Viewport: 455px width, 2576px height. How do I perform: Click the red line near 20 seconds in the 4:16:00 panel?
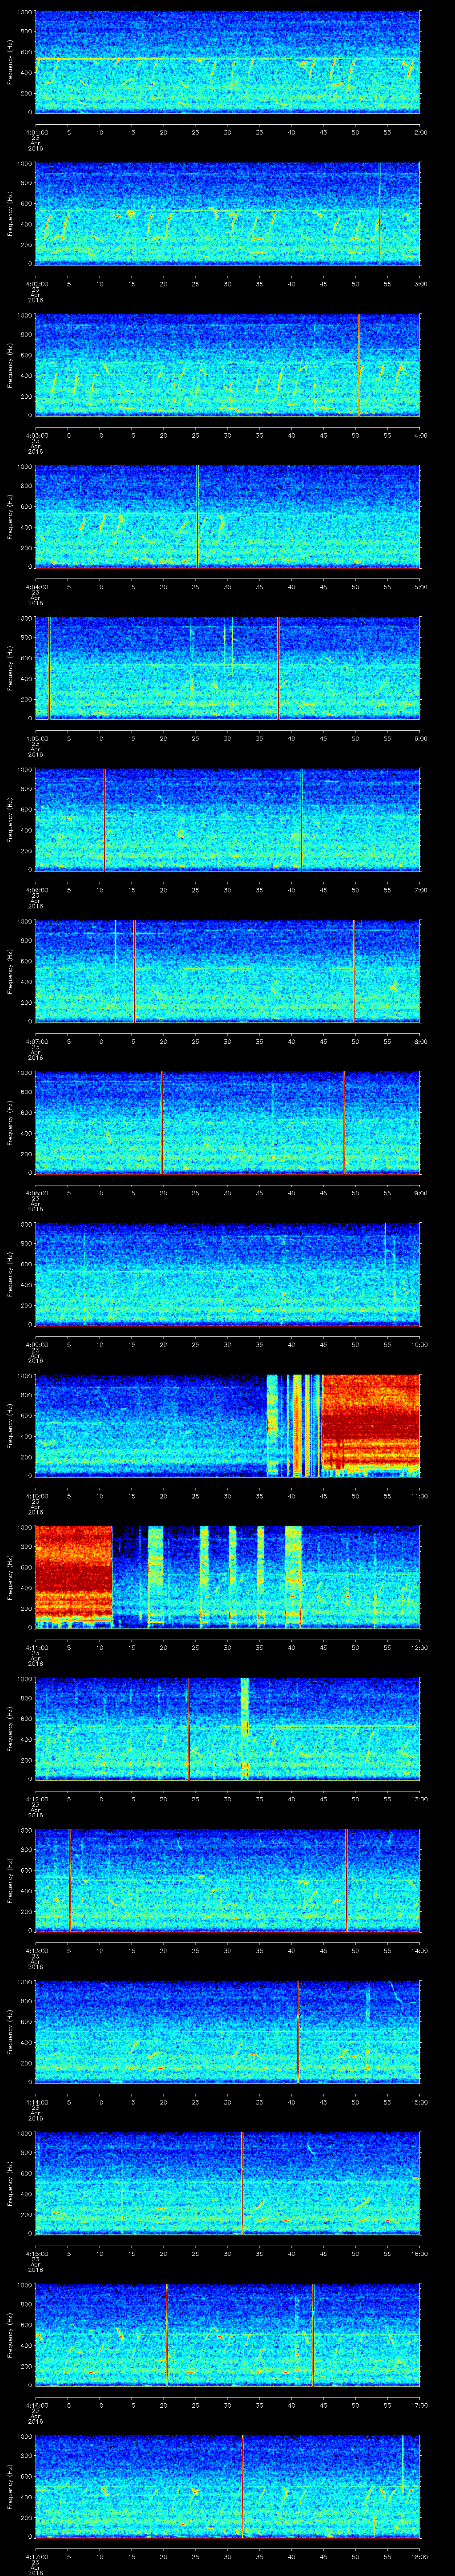(166, 2334)
